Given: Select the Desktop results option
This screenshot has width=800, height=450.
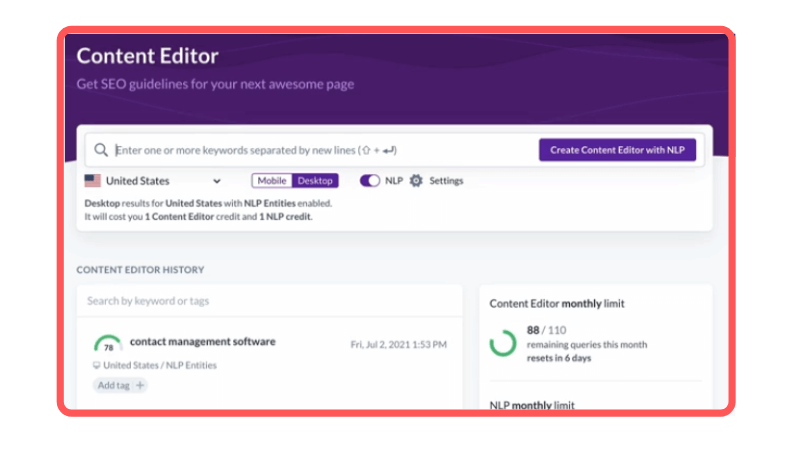Looking at the screenshot, I should point(315,181).
